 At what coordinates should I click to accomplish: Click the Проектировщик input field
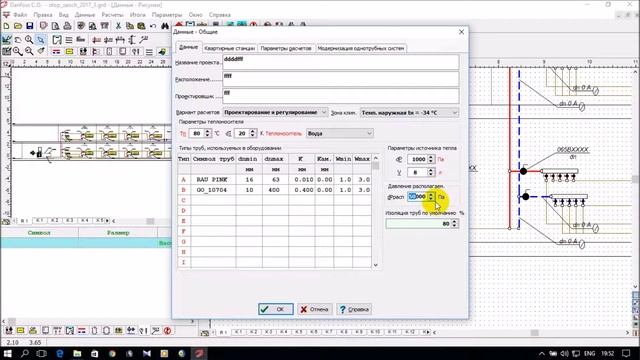[340, 96]
